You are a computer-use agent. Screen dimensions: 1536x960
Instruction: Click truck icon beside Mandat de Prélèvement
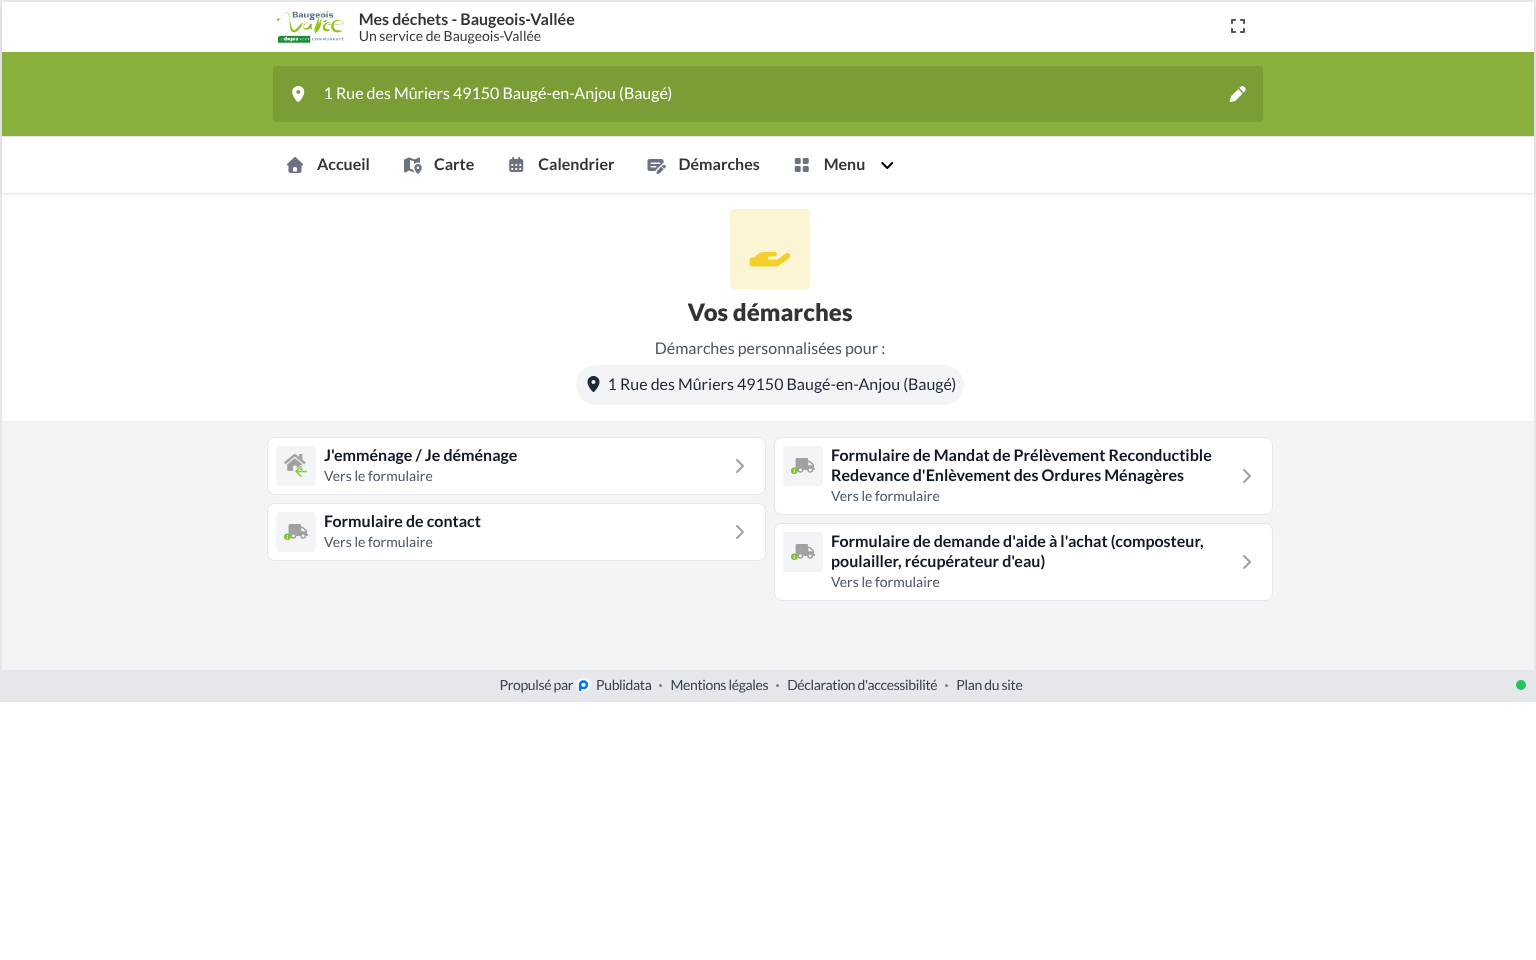click(803, 466)
